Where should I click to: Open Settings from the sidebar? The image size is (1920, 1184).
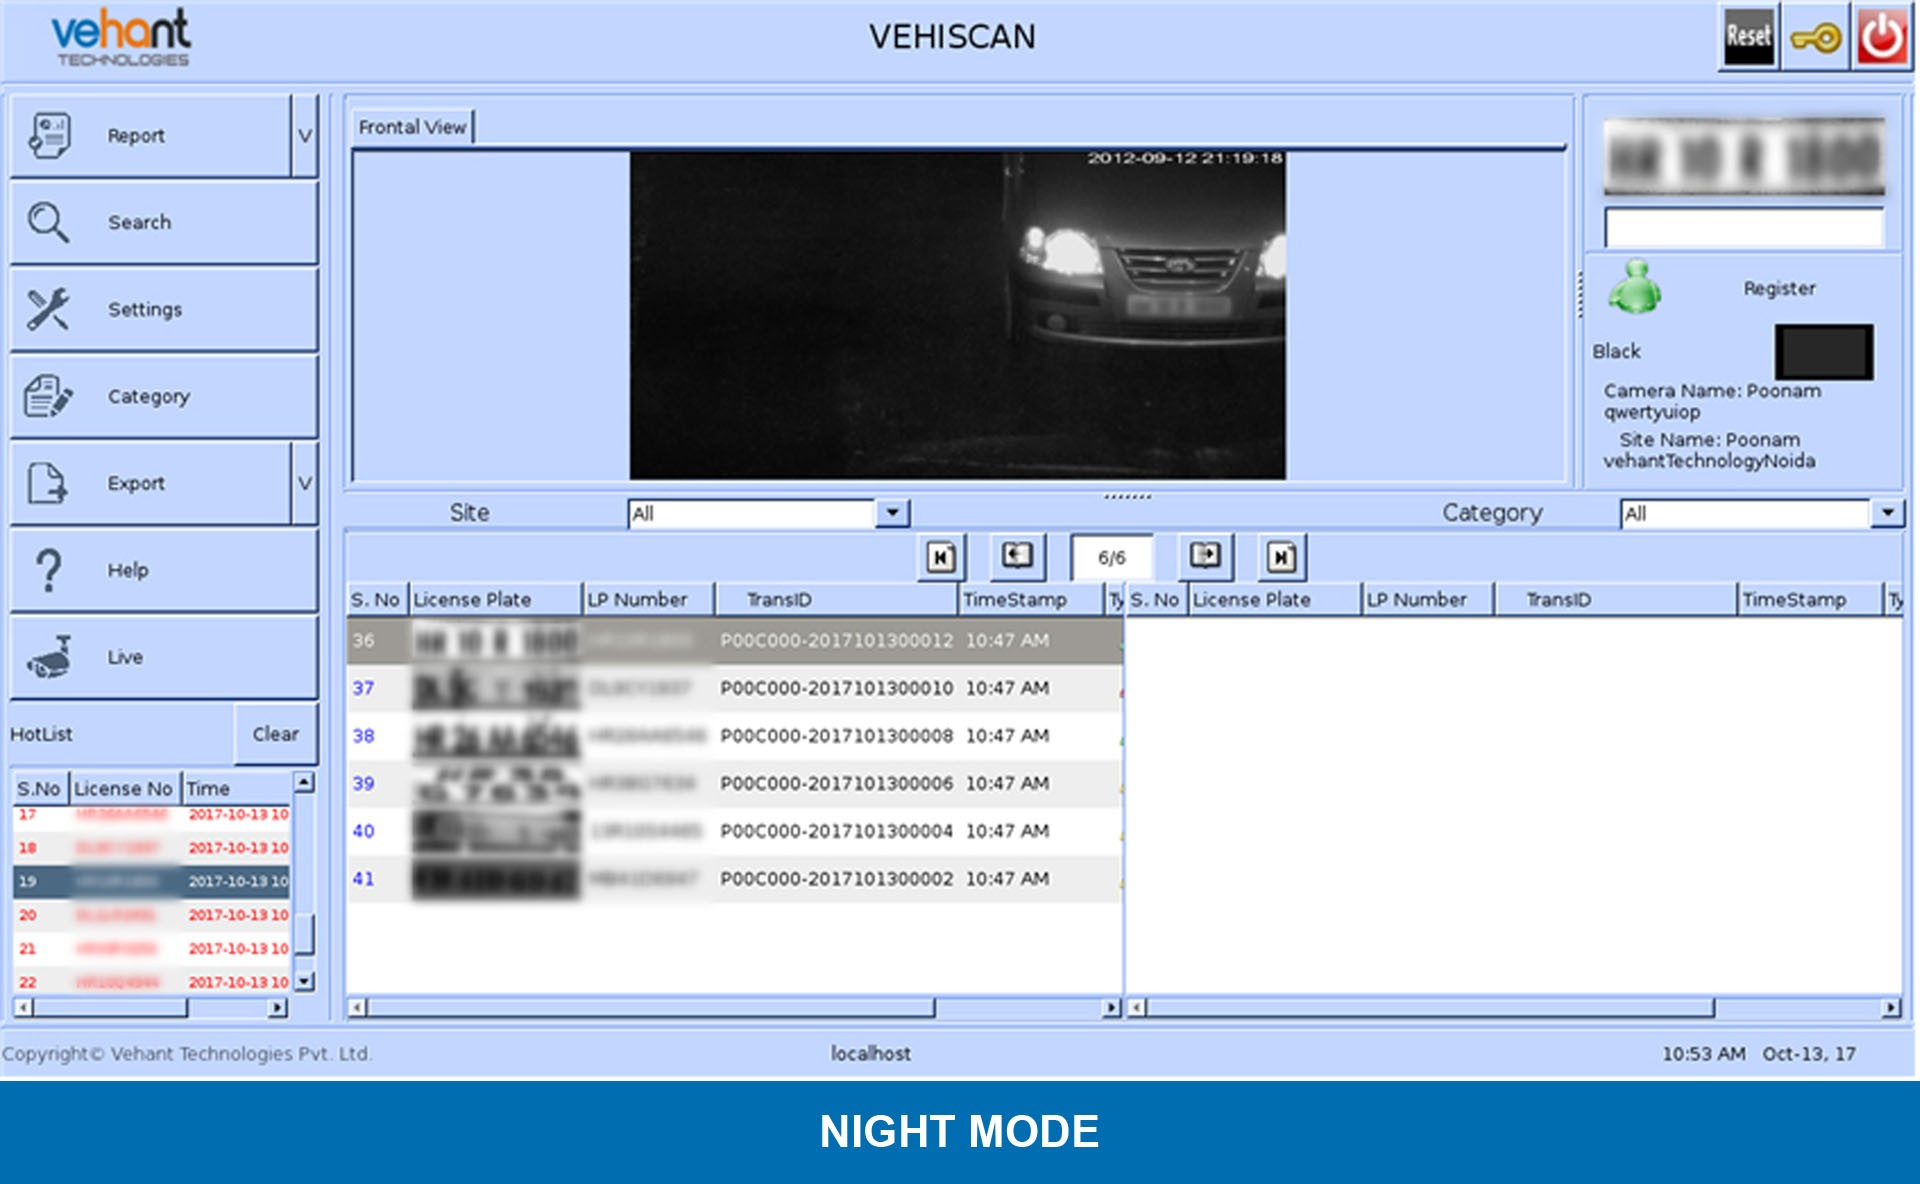[x=164, y=309]
